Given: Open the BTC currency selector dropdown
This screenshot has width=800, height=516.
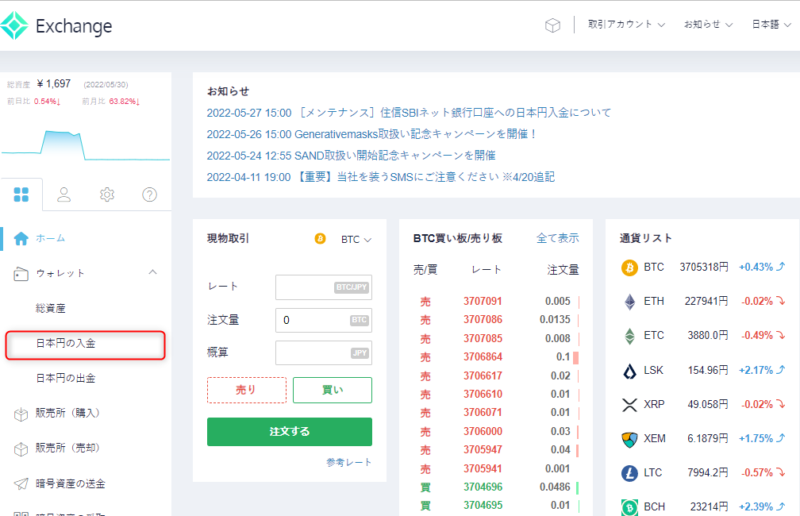Looking at the screenshot, I should [x=356, y=239].
